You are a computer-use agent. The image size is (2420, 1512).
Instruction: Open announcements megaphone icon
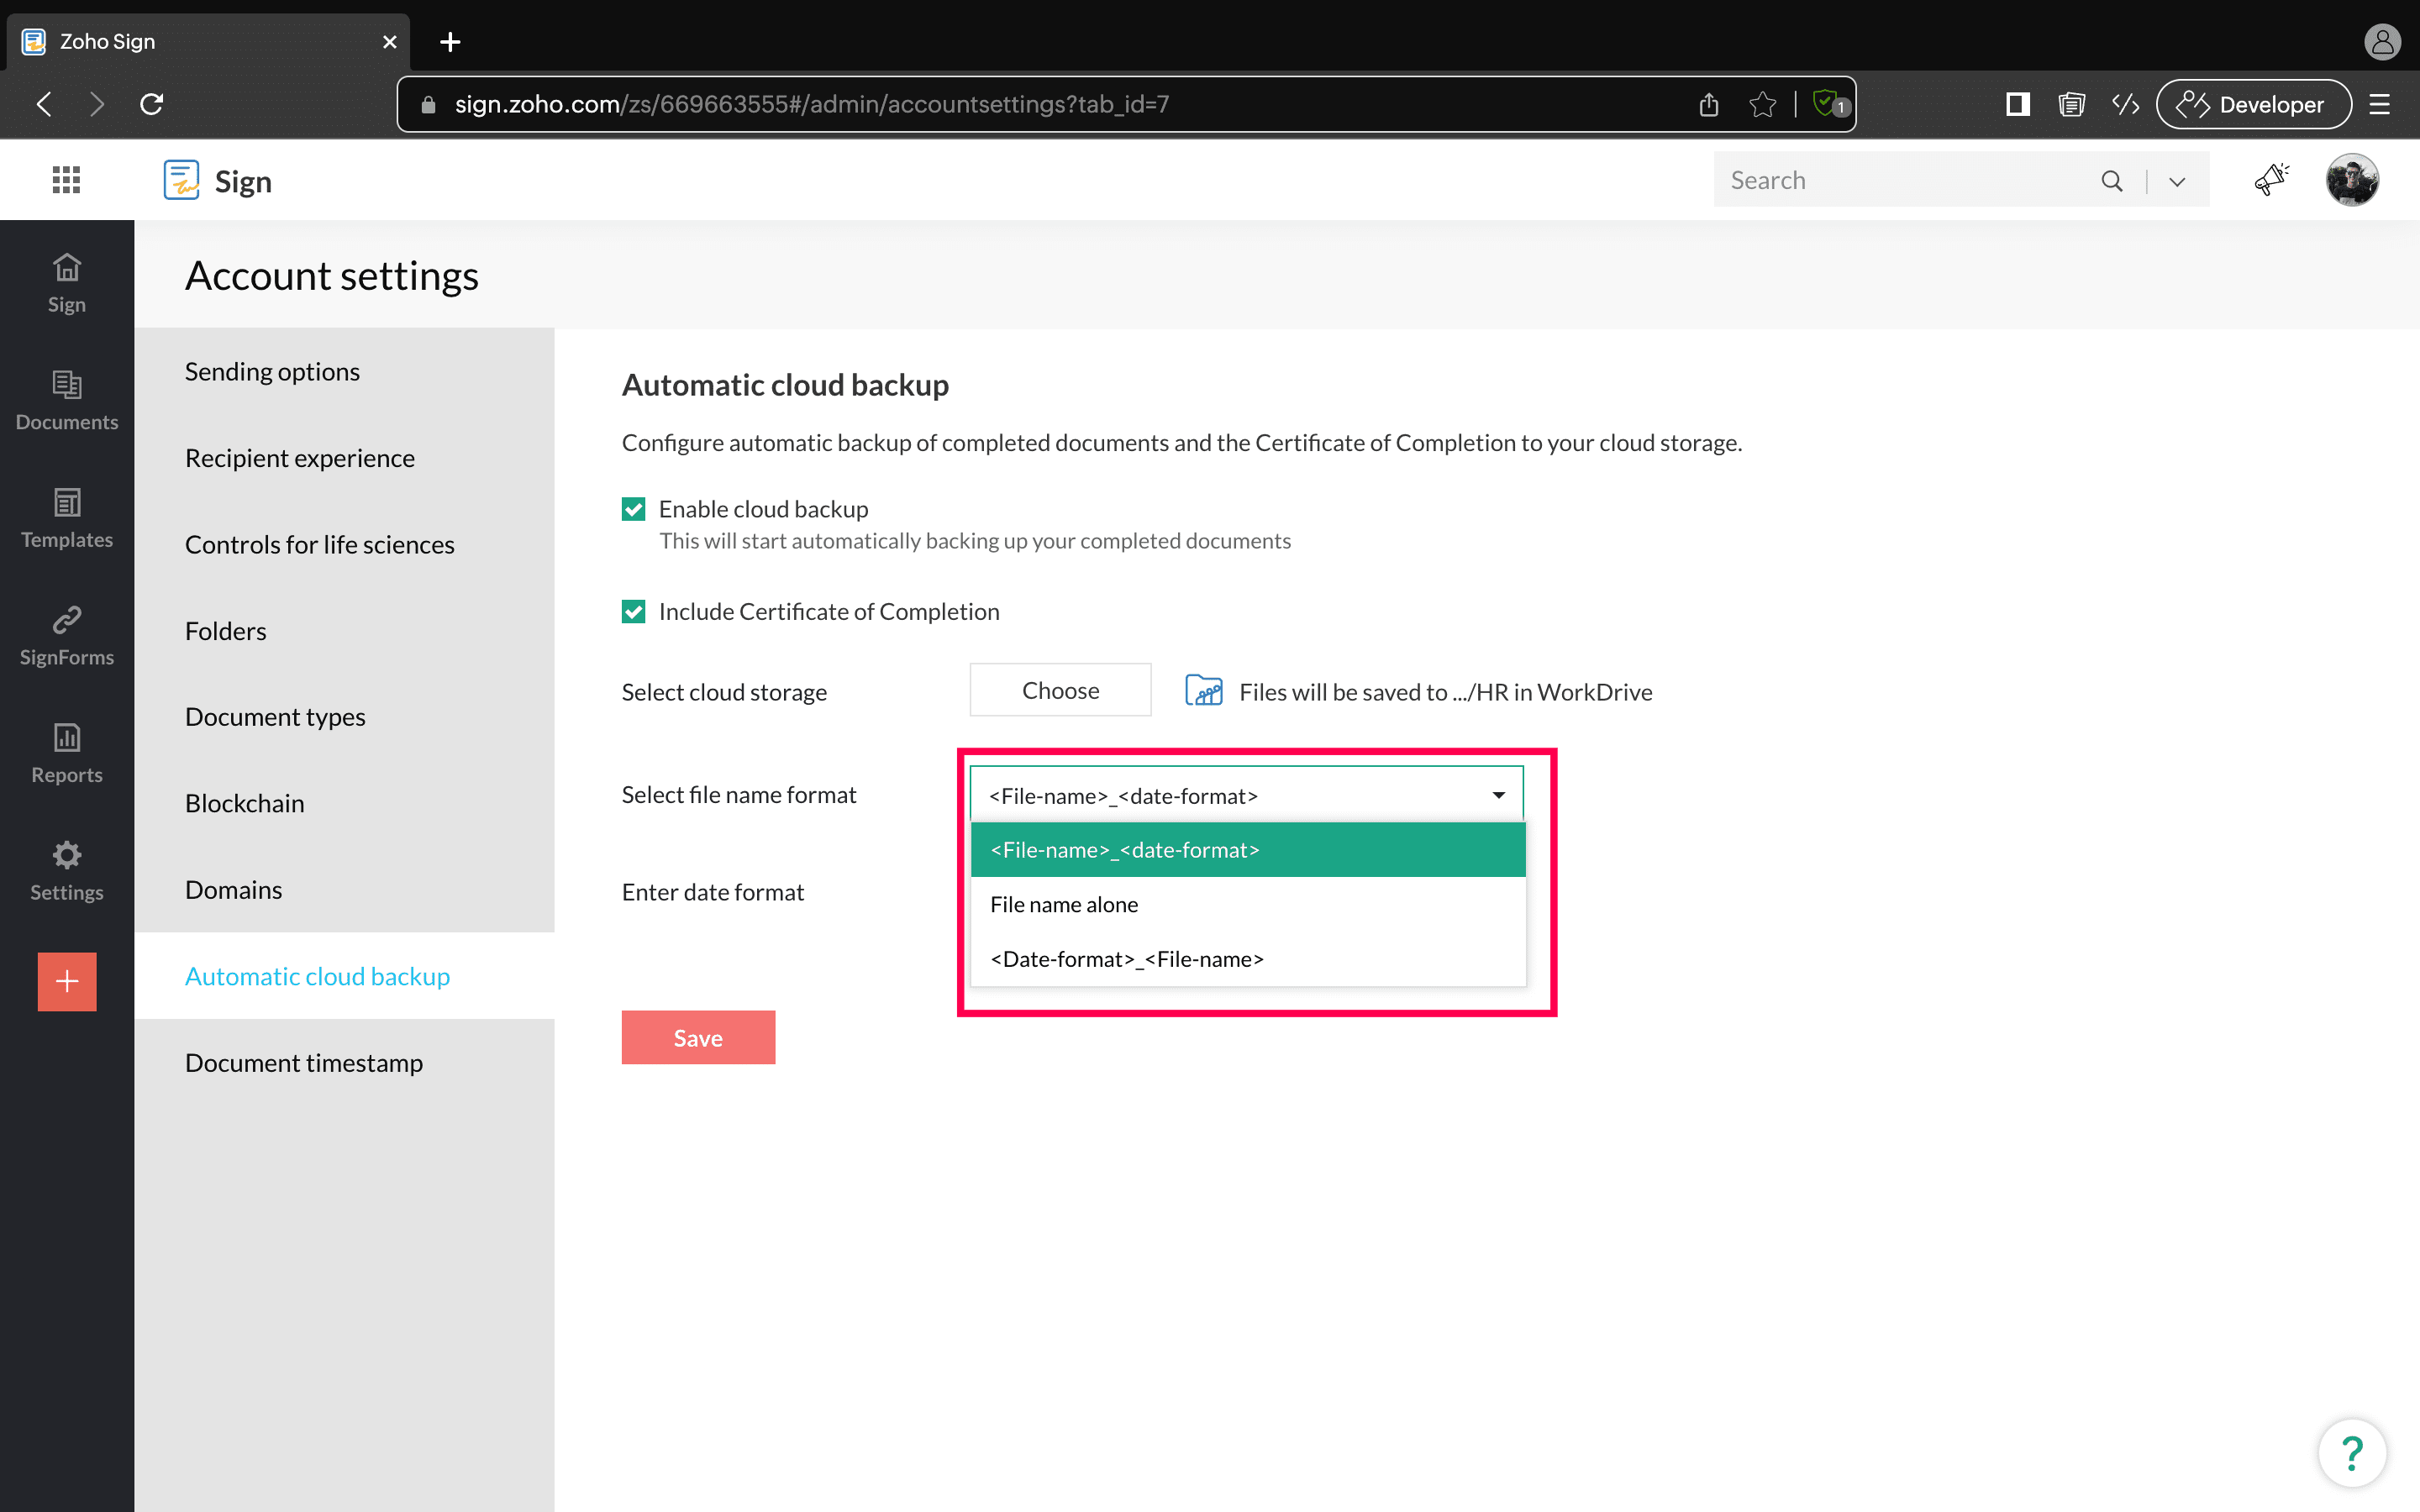coord(2271,180)
